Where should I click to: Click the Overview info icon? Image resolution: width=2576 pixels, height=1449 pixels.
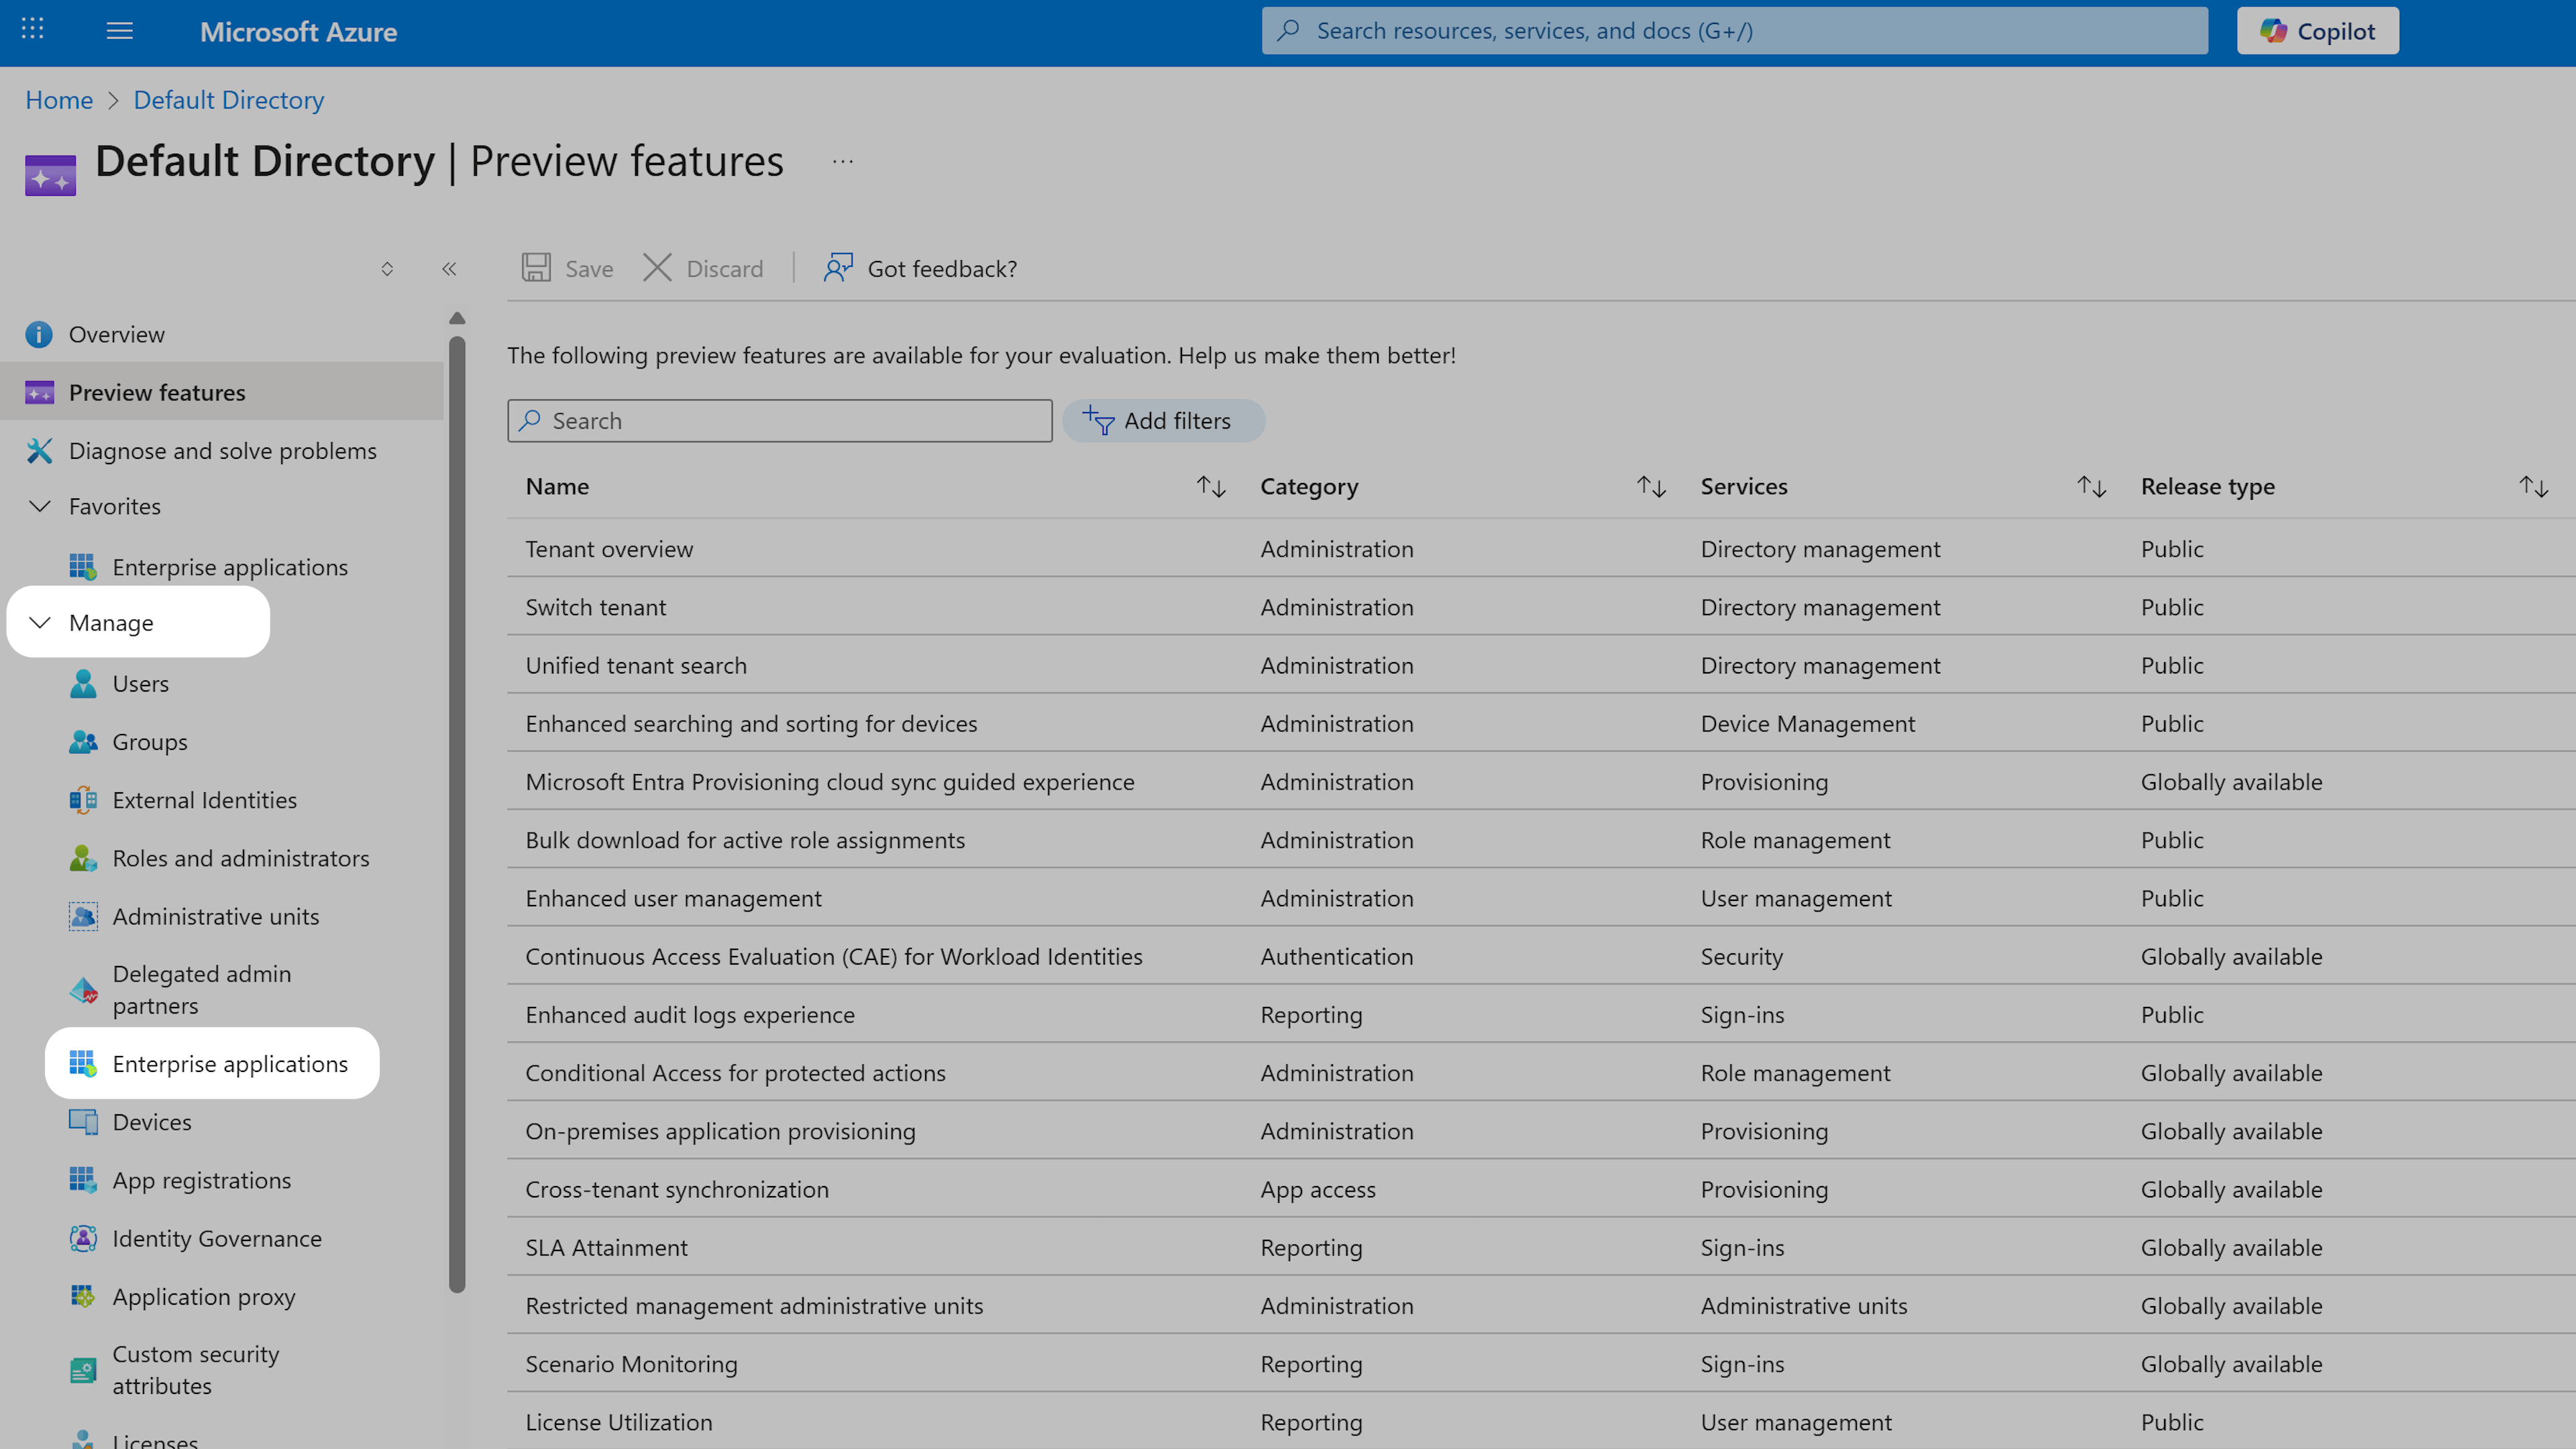click(39, 335)
